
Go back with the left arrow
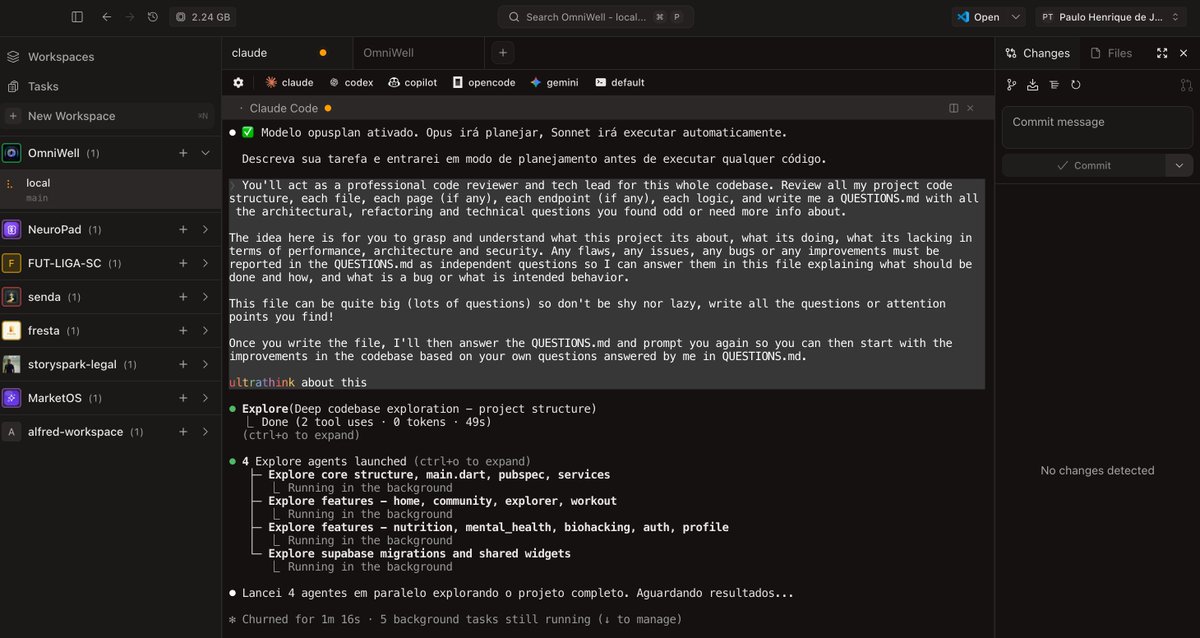click(x=106, y=17)
